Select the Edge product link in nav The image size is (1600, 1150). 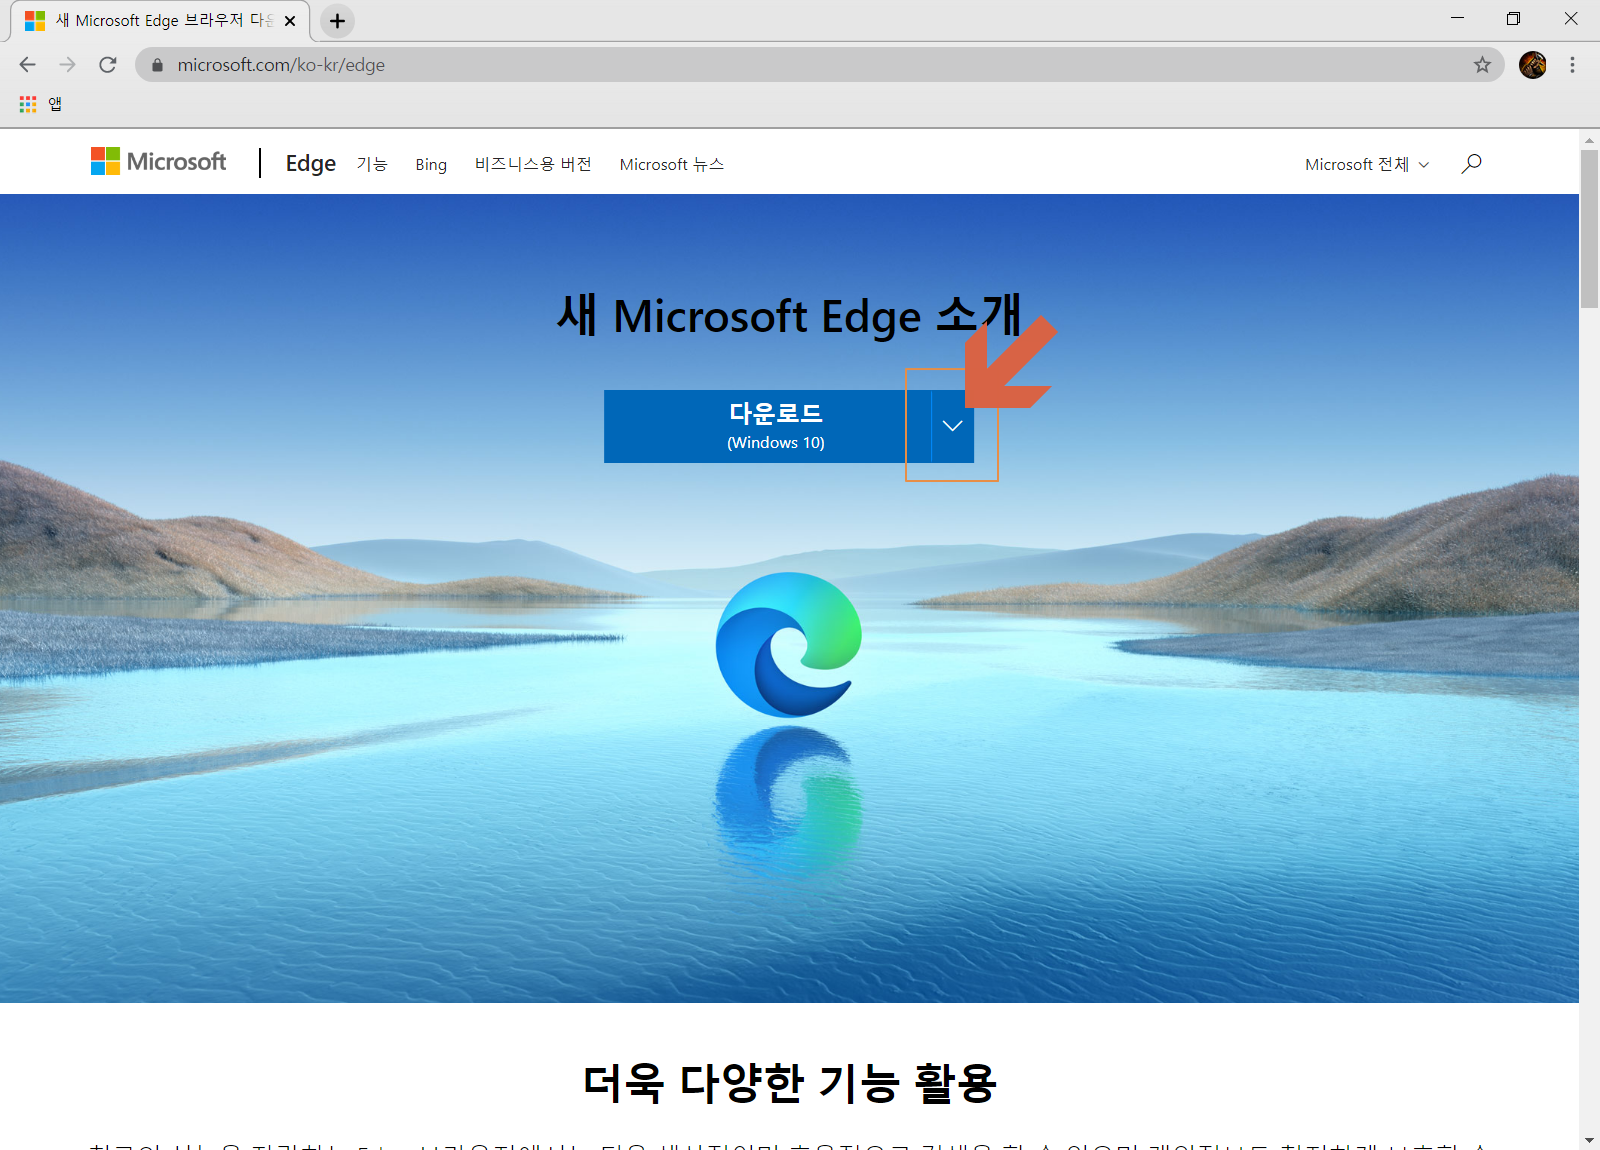(x=311, y=164)
